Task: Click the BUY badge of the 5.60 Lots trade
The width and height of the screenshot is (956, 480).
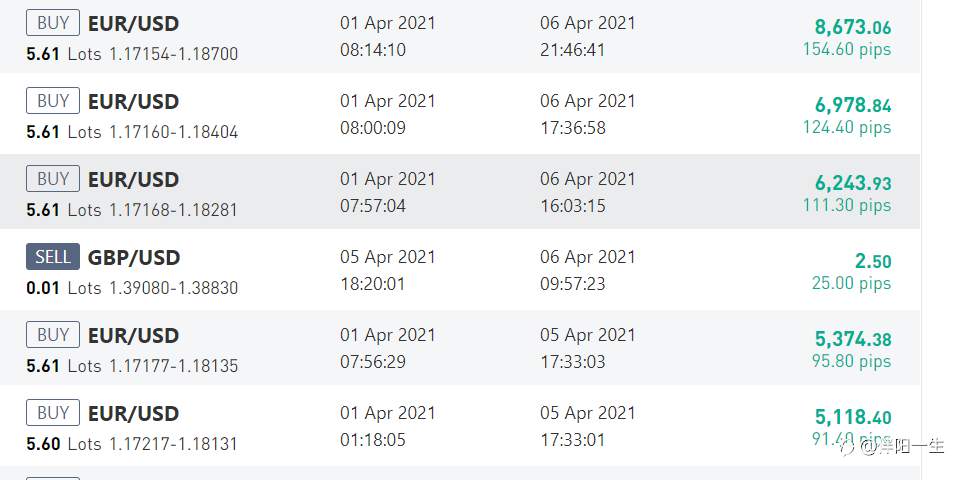Action: tap(53, 413)
